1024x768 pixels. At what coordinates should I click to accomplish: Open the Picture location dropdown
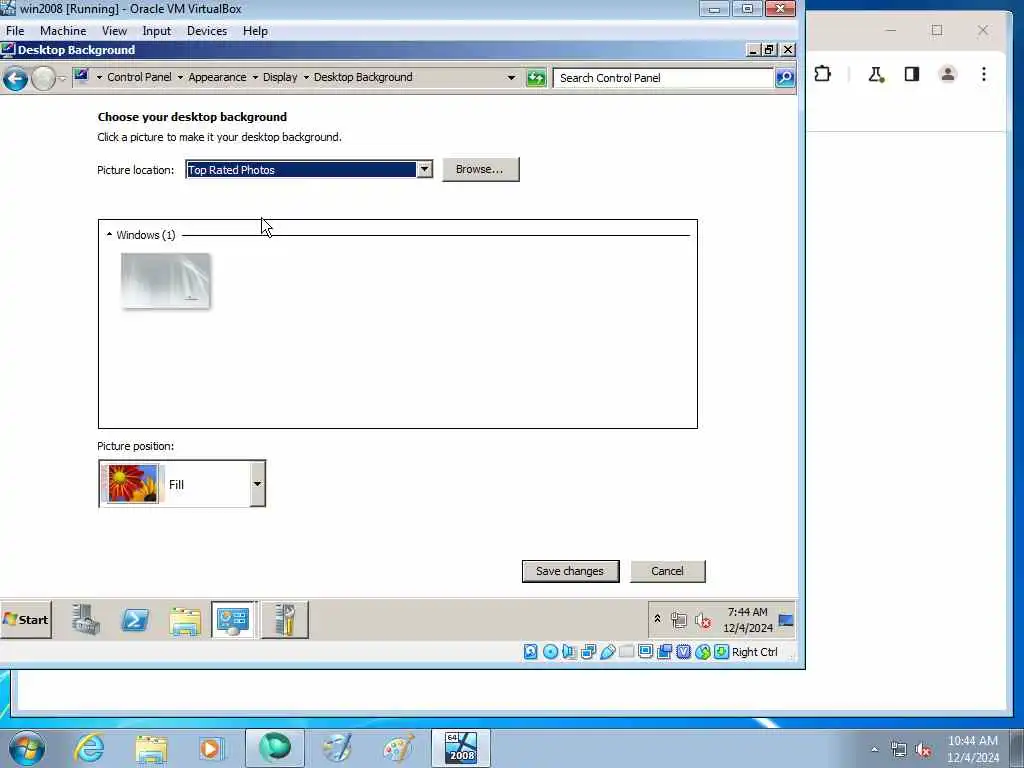[424, 170]
